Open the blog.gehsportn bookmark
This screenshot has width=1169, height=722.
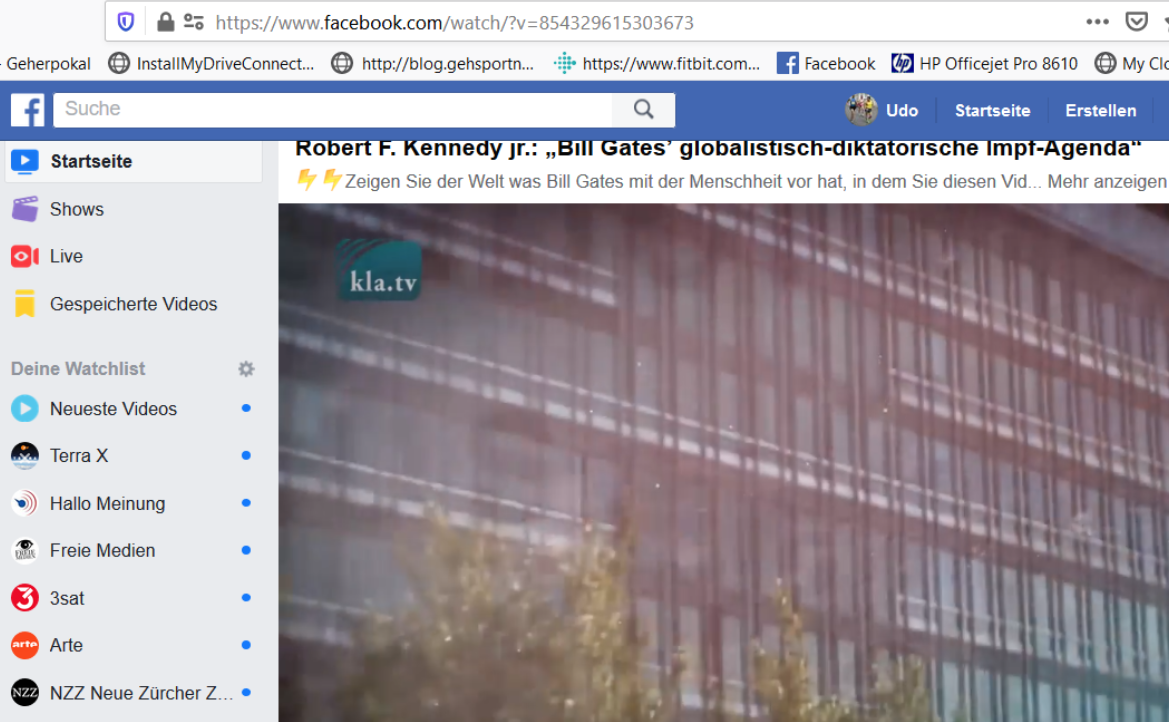pyautogui.click(x=432, y=63)
